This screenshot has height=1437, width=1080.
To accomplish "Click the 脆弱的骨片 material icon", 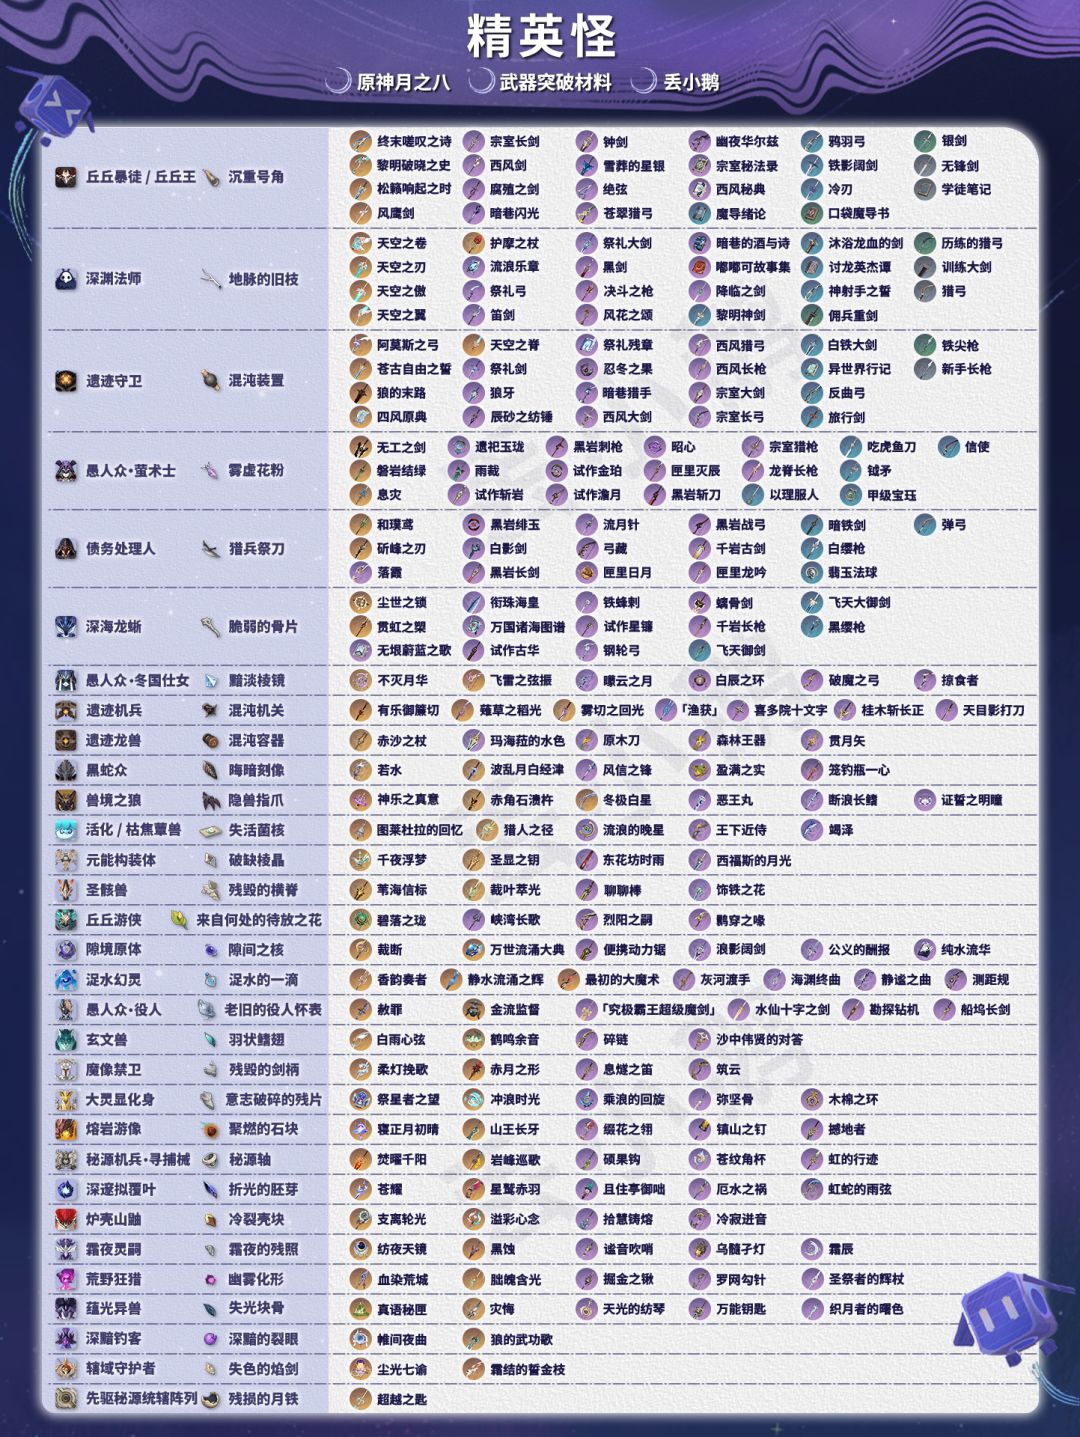I will [211, 626].
